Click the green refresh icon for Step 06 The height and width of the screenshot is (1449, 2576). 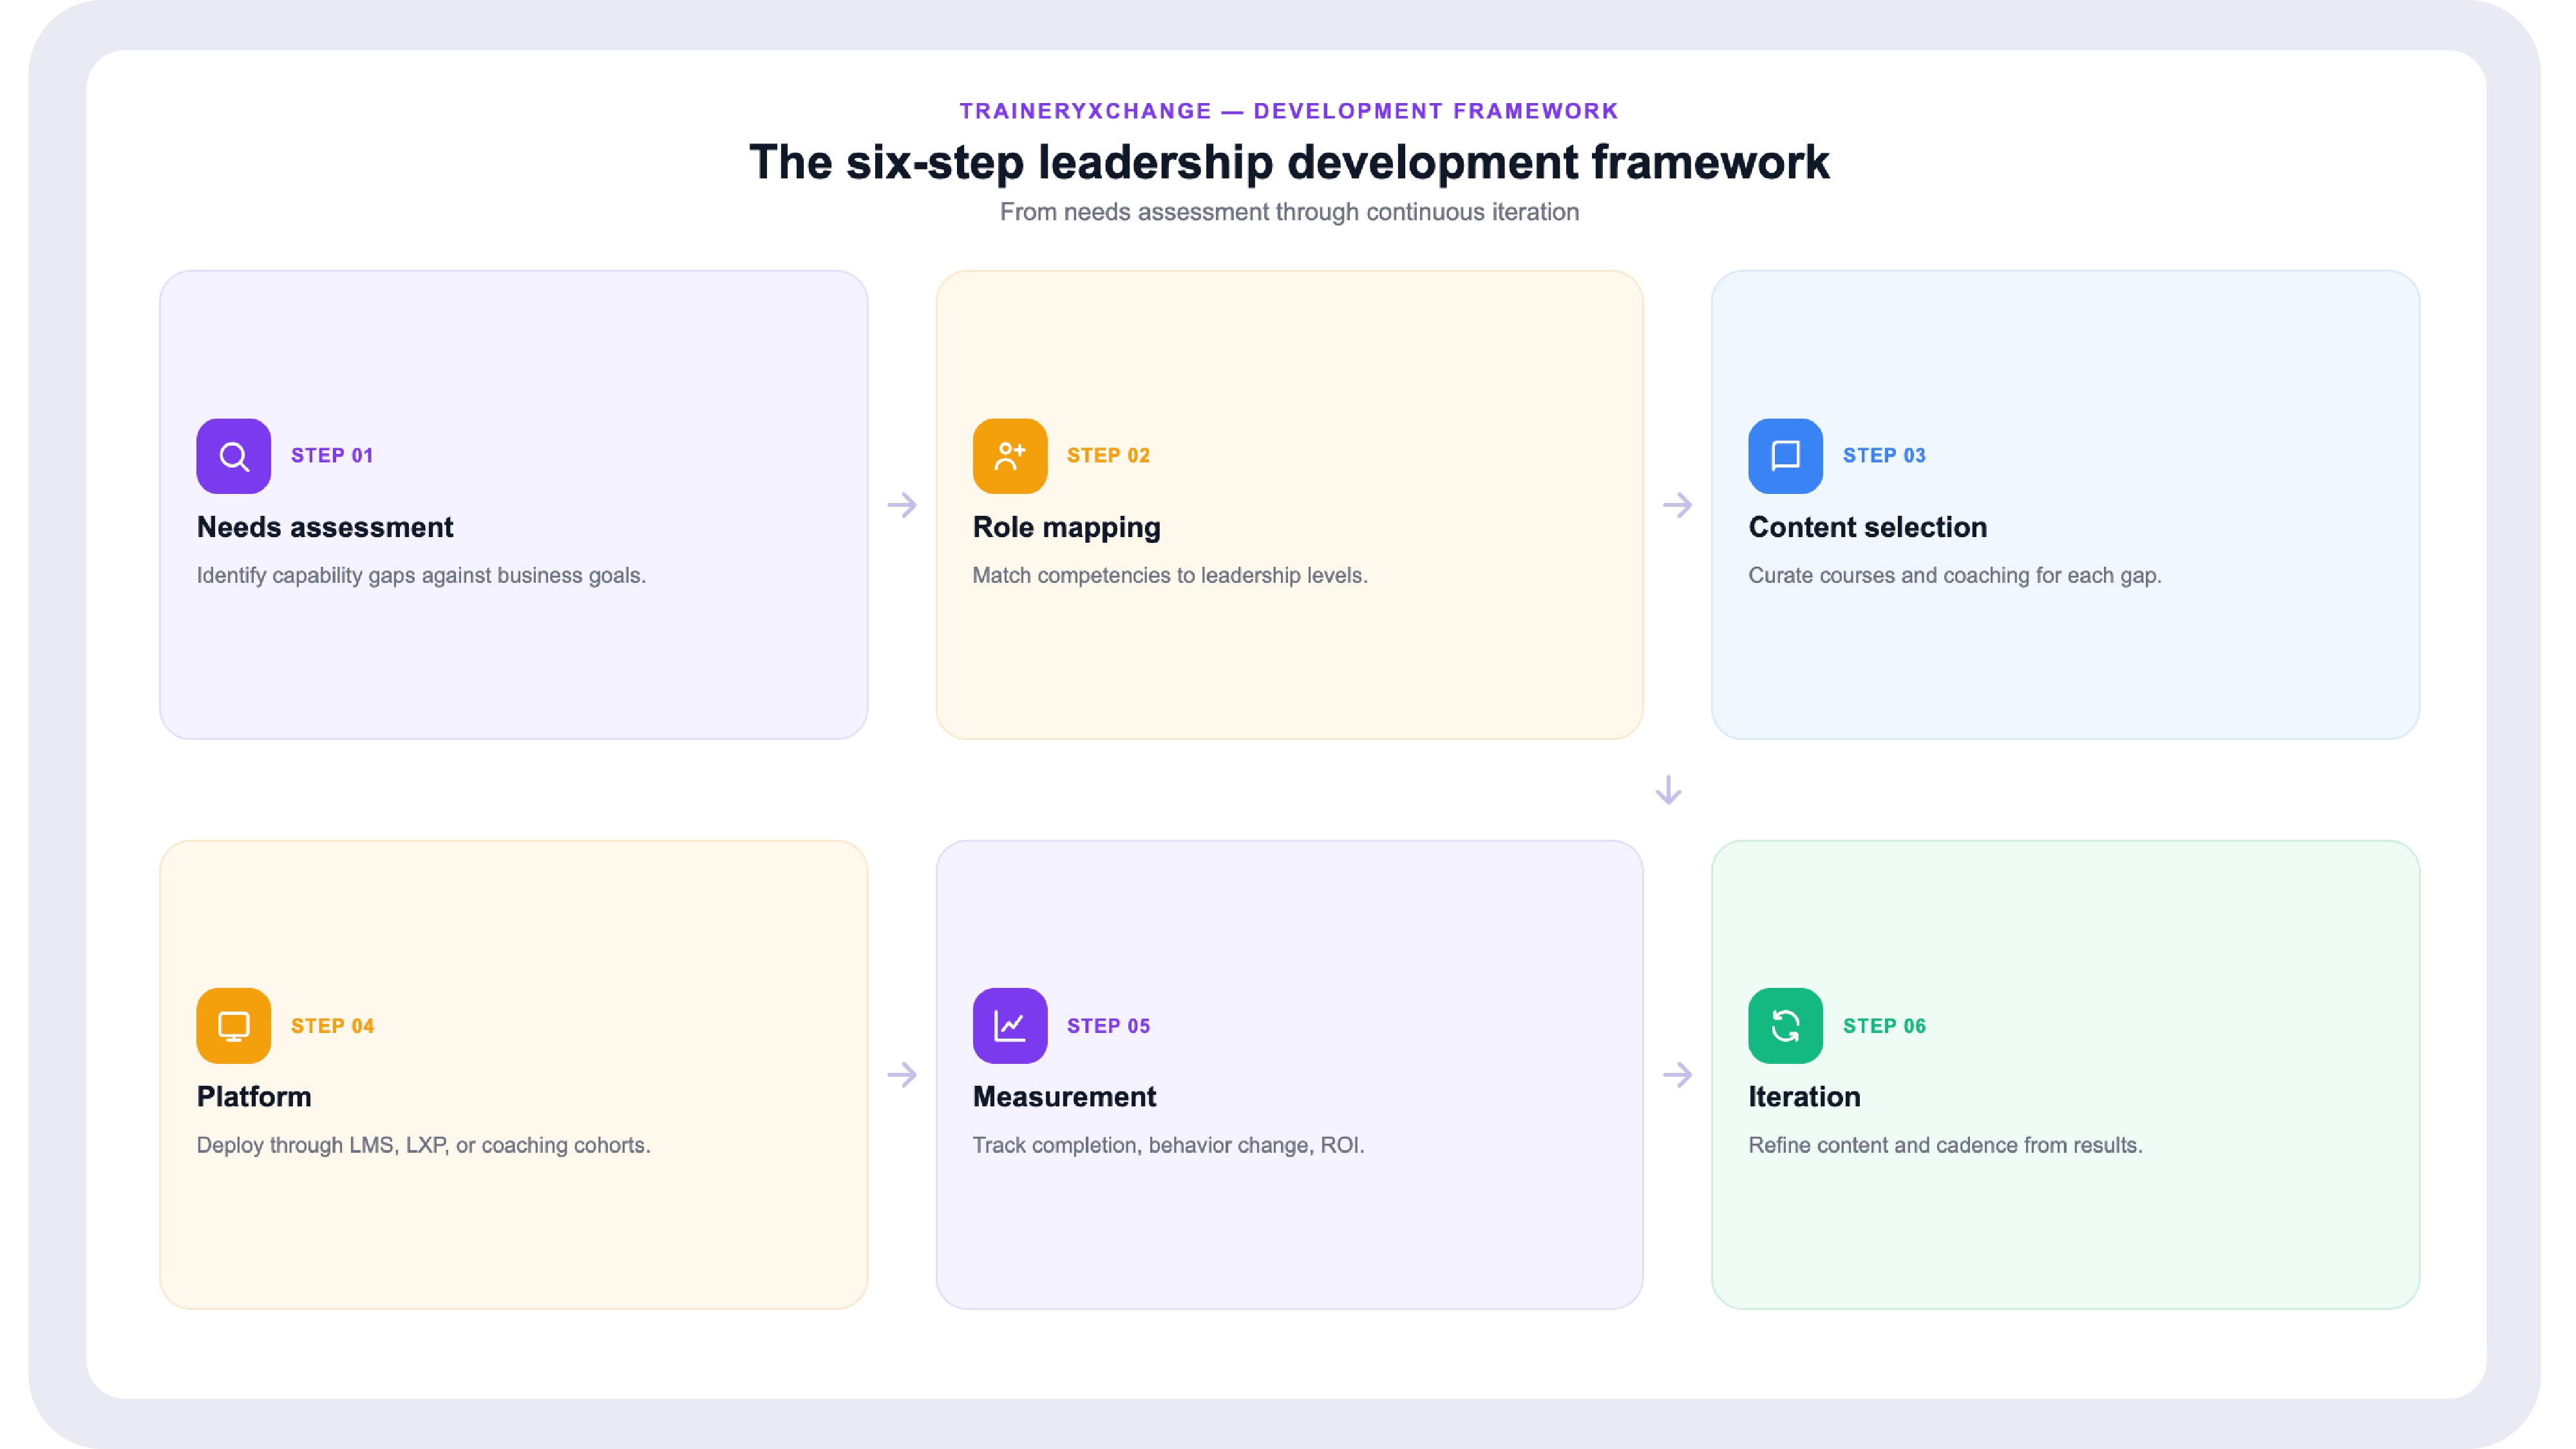(x=1785, y=1026)
